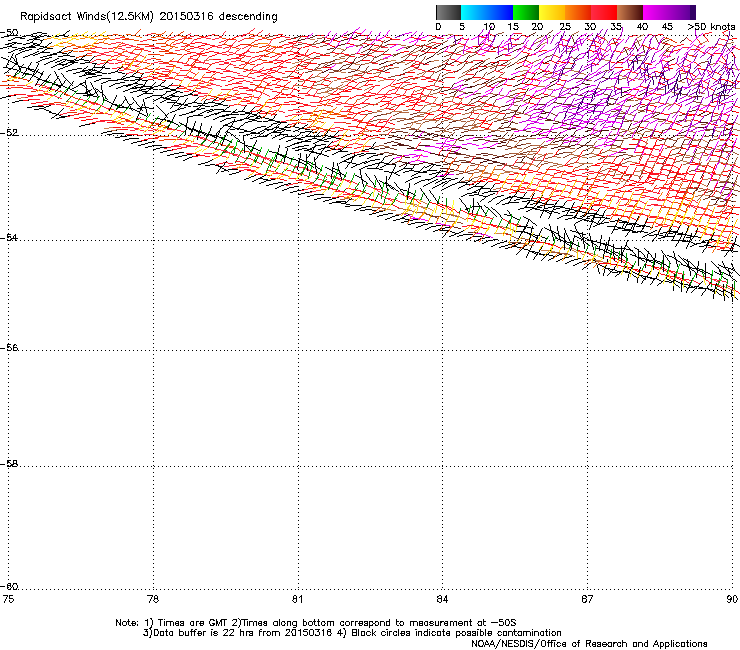
Task: Click the legend label '25'
Action: coord(565,27)
